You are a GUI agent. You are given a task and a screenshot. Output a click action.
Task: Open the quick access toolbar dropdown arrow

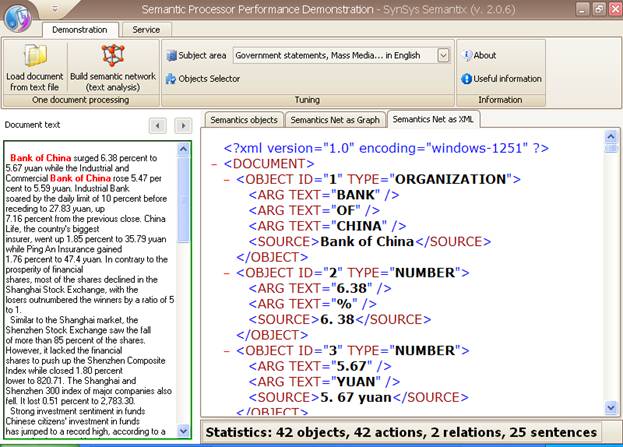55,8
